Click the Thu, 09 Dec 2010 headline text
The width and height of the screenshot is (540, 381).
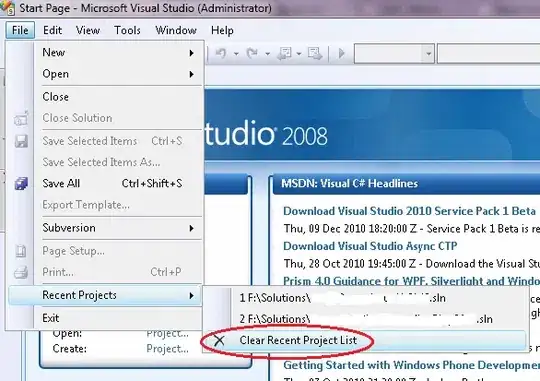tap(412, 229)
